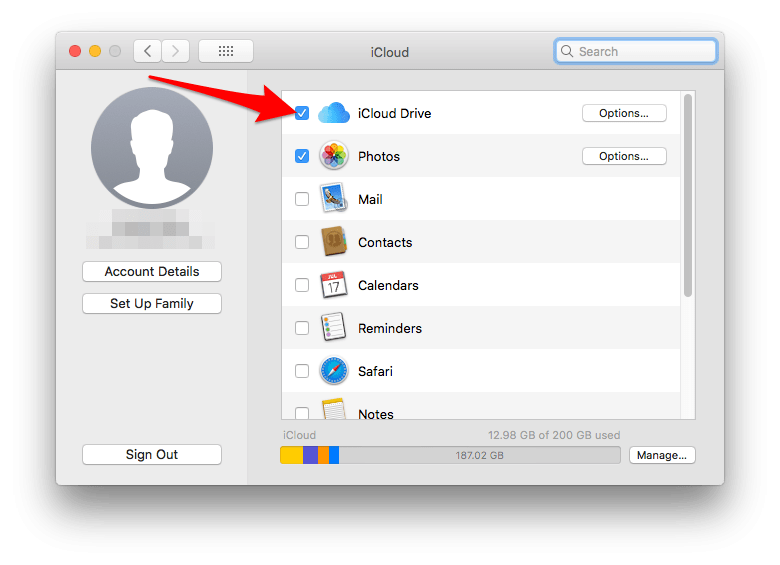Click the Notes notepad icon
This screenshot has width=780, height=565.
tap(333, 409)
